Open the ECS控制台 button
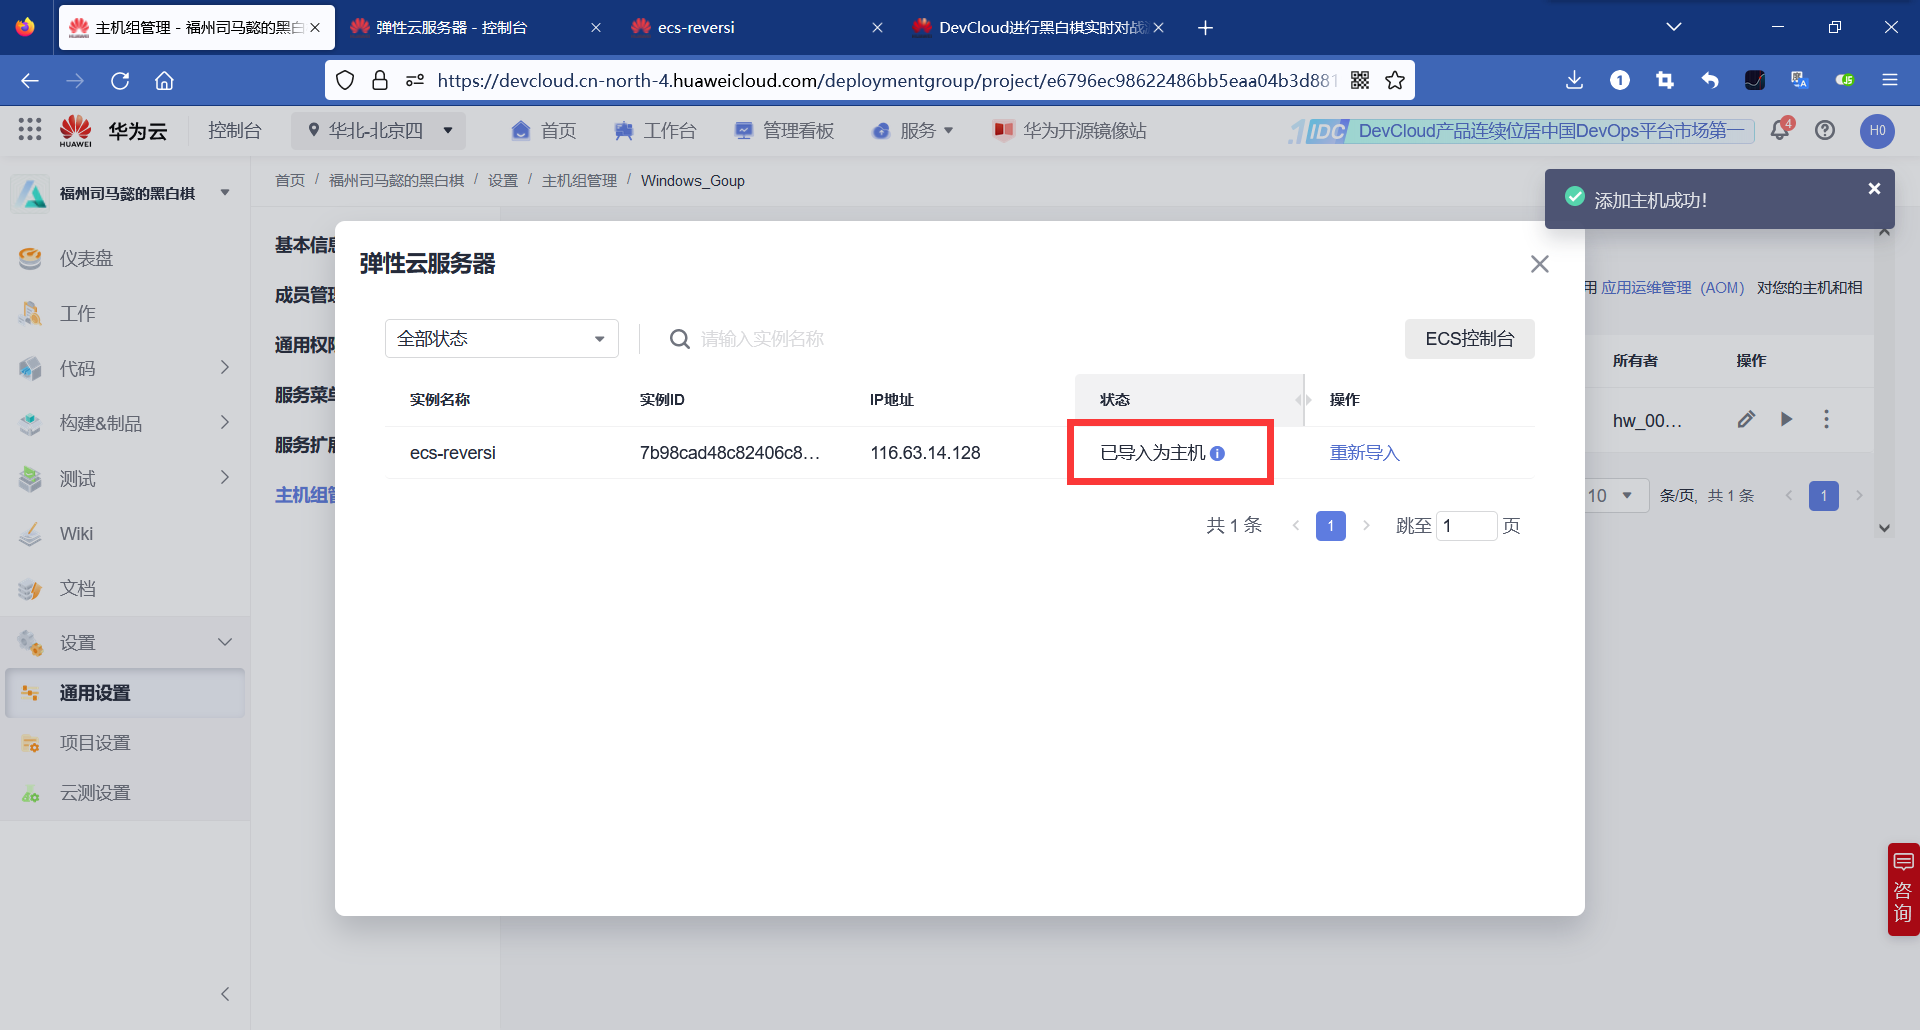 tap(1469, 339)
